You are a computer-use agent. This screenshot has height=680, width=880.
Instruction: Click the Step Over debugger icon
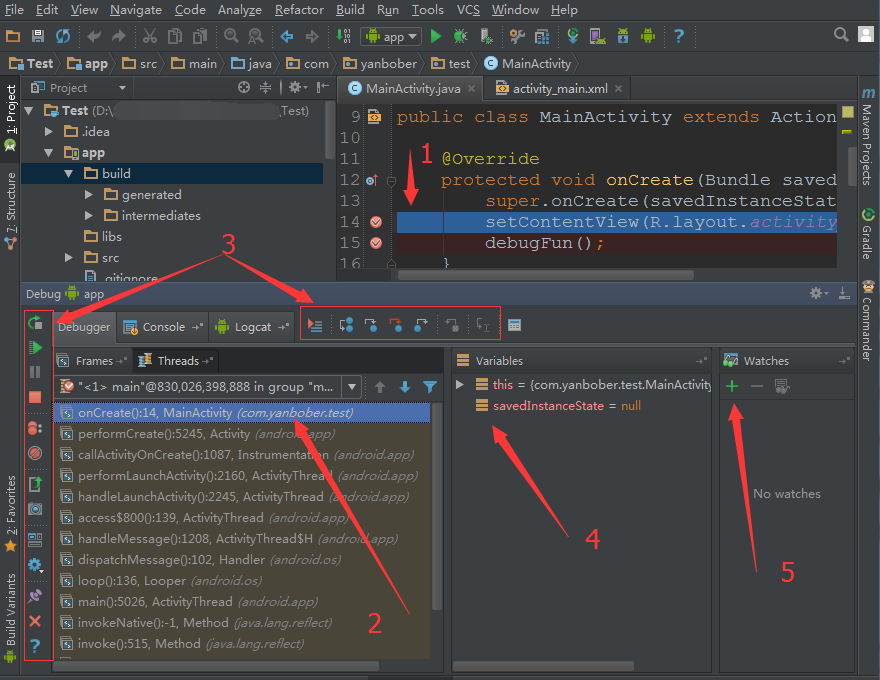pos(346,325)
